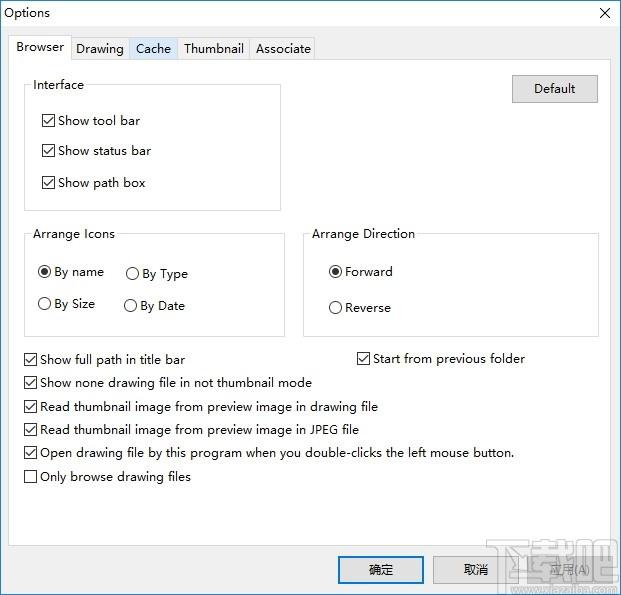The height and width of the screenshot is (595, 621).
Task: Open the Associate tab
Action: click(283, 49)
